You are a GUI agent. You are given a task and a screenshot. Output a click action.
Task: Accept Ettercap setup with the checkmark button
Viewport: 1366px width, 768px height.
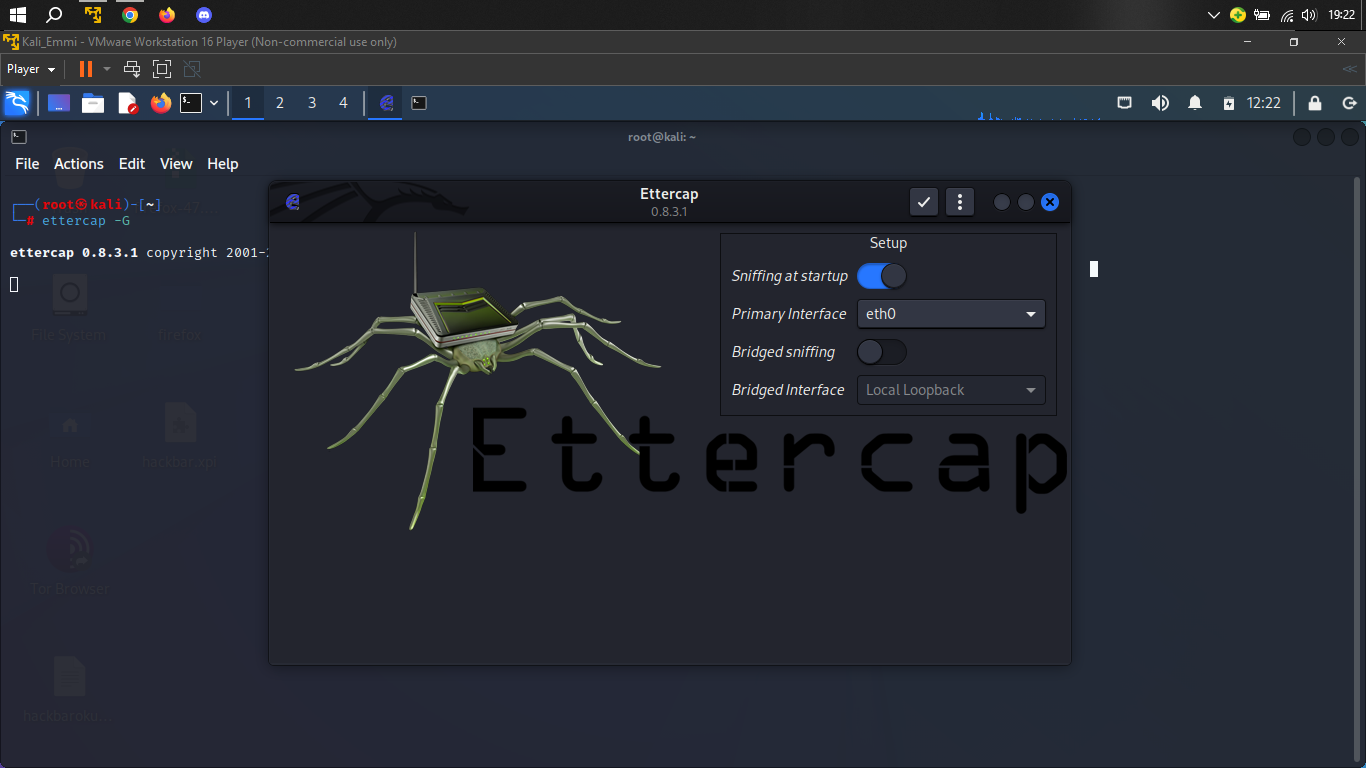click(924, 202)
